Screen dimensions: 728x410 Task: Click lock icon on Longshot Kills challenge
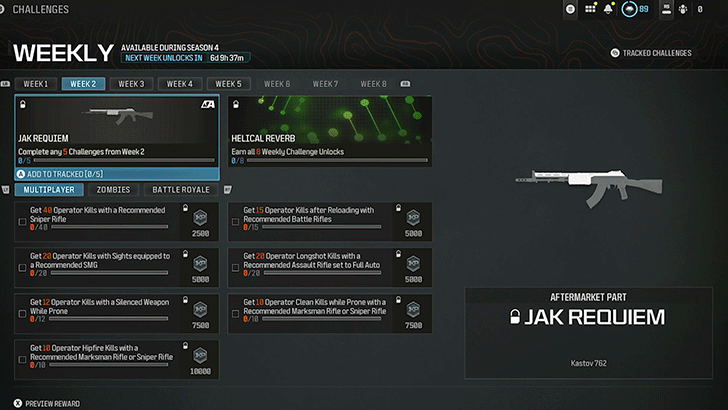point(398,254)
